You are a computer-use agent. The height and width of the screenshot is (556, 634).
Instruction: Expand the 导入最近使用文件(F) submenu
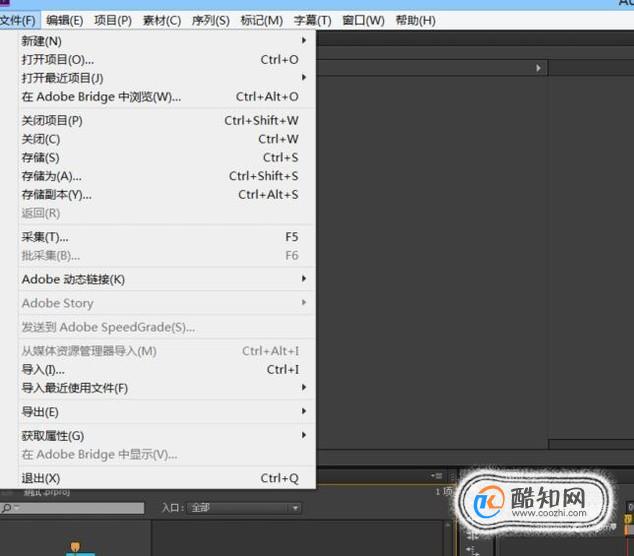167,388
